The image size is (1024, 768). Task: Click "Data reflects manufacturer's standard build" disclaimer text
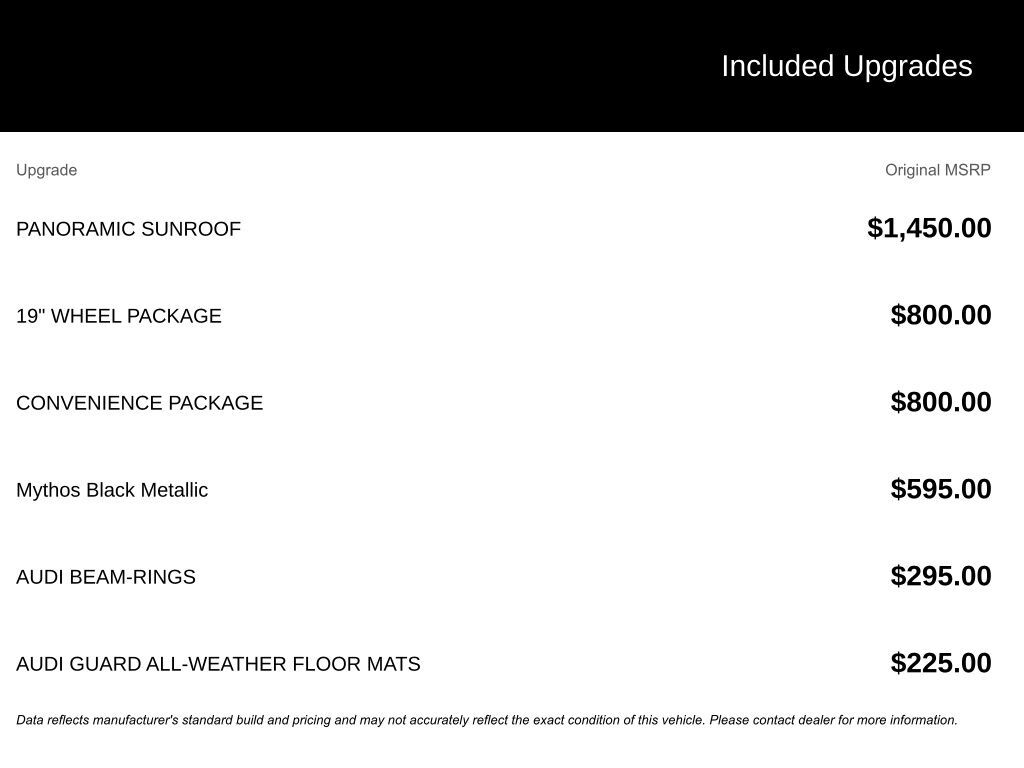pyautogui.click(x=140, y=720)
